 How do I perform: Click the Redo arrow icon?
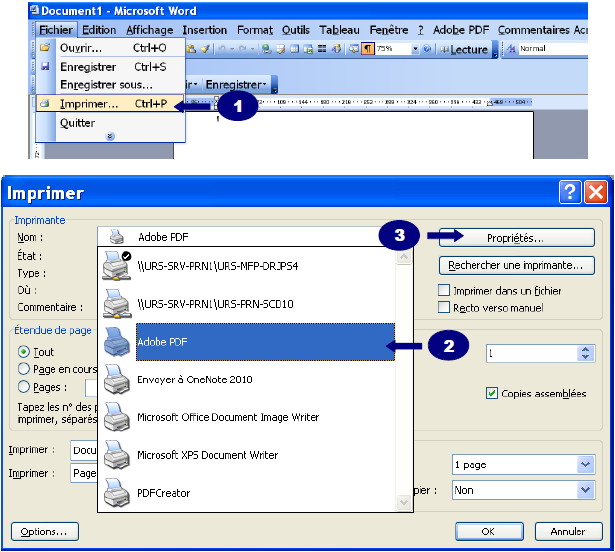coord(242,49)
